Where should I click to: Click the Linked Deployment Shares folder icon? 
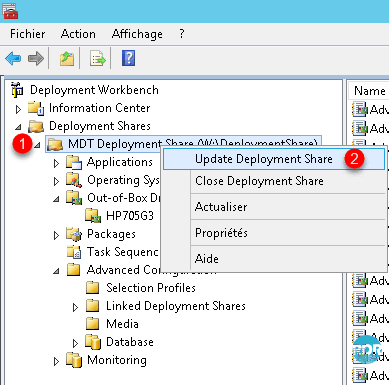point(93,306)
